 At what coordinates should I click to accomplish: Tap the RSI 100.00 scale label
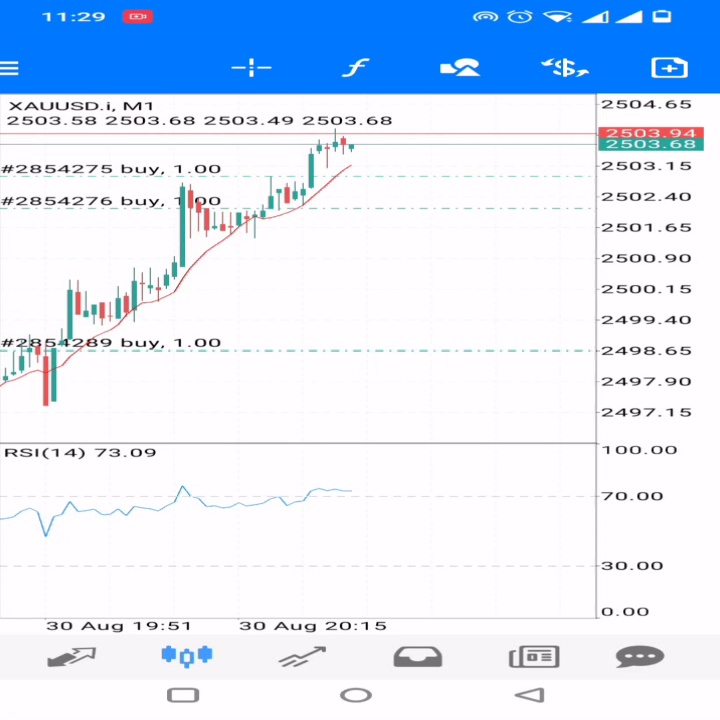pos(639,450)
